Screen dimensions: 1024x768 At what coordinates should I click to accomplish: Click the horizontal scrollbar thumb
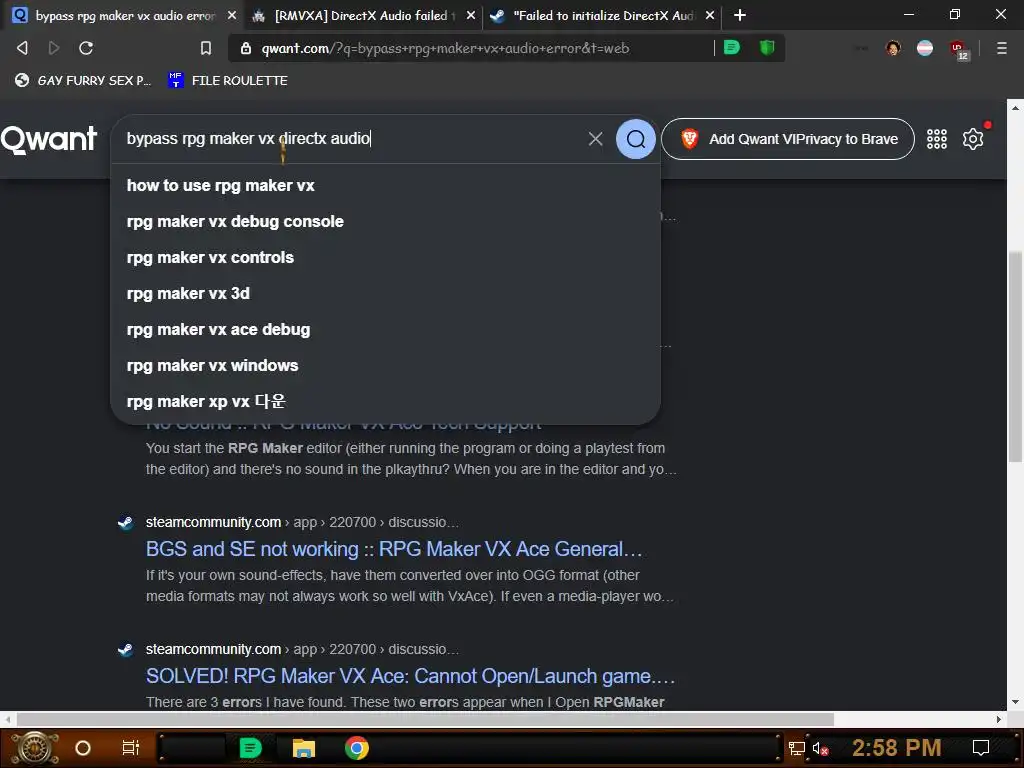pyautogui.click(x=425, y=720)
